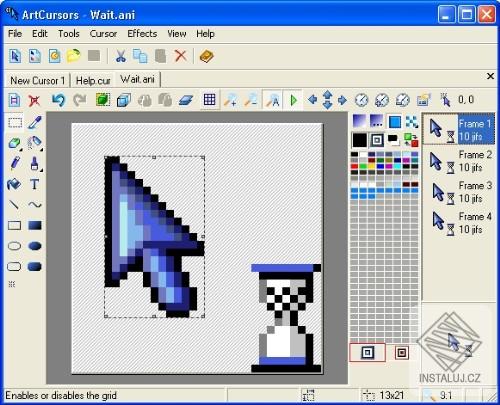The width and height of the screenshot is (500, 405).
Task: Create a new cursor from the main toolbar
Action: (x=15, y=56)
